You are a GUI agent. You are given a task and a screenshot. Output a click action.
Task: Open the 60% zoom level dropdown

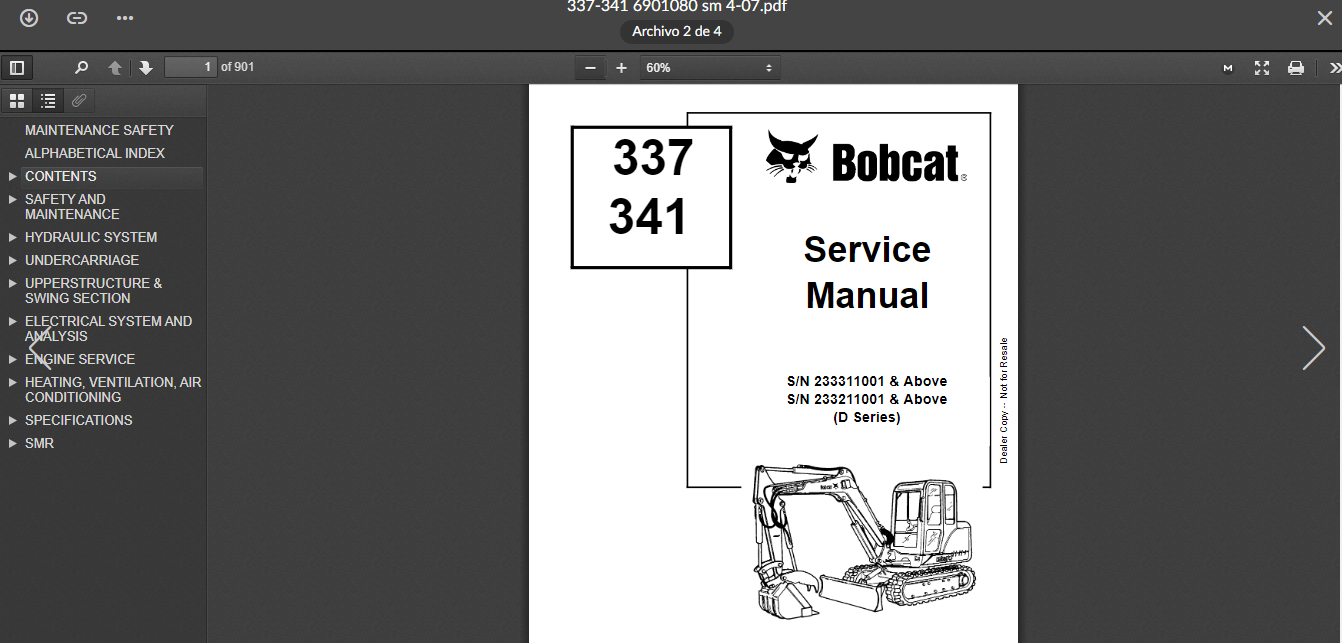[710, 68]
